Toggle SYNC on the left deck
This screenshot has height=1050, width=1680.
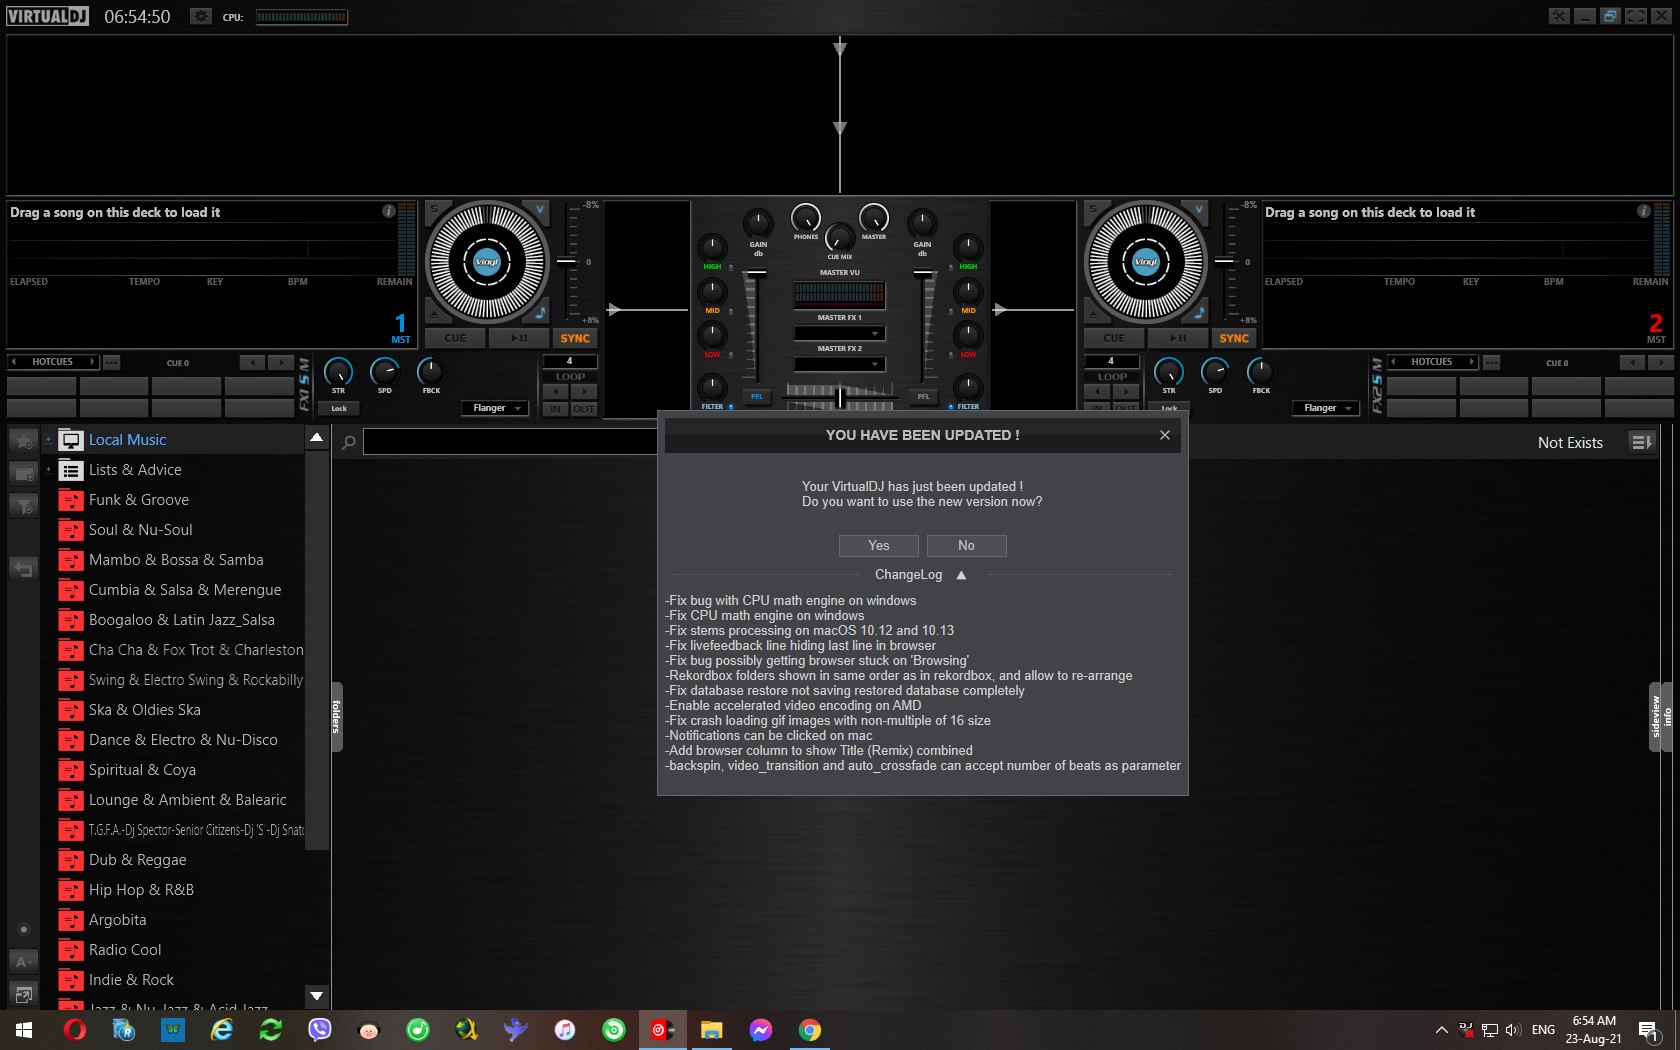[x=575, y=338]
